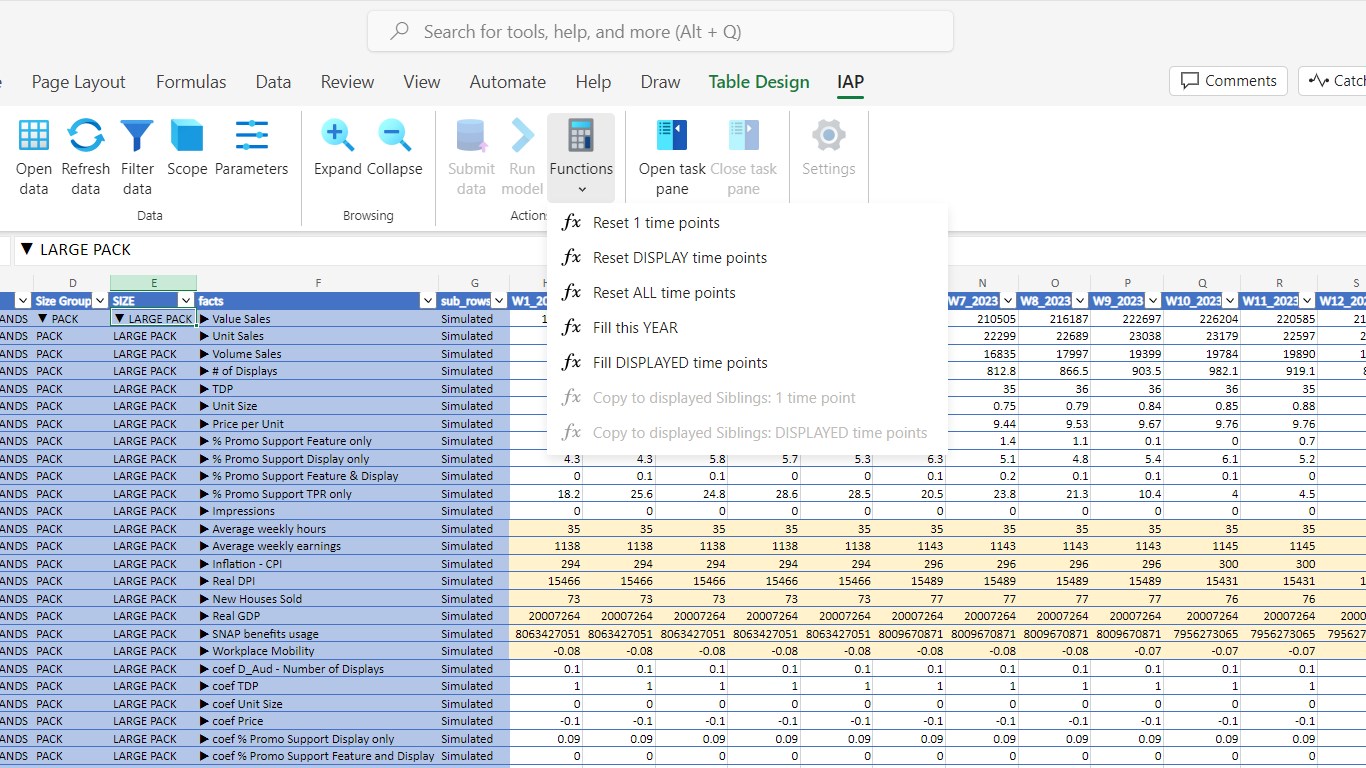
Task: Open the Filter data funnel
Action: coord(137,137)
